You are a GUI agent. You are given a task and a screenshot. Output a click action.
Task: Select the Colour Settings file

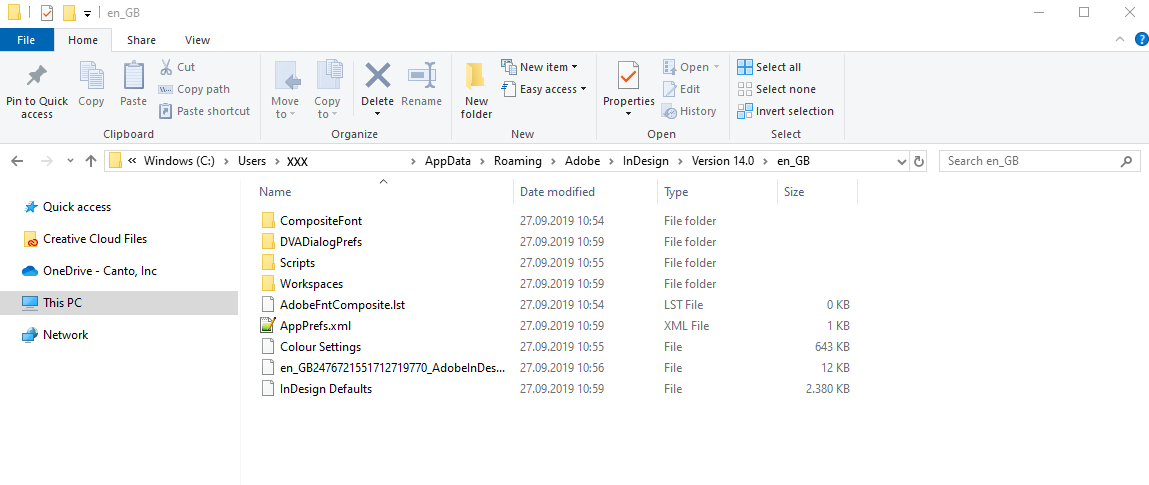pos(320,347)
